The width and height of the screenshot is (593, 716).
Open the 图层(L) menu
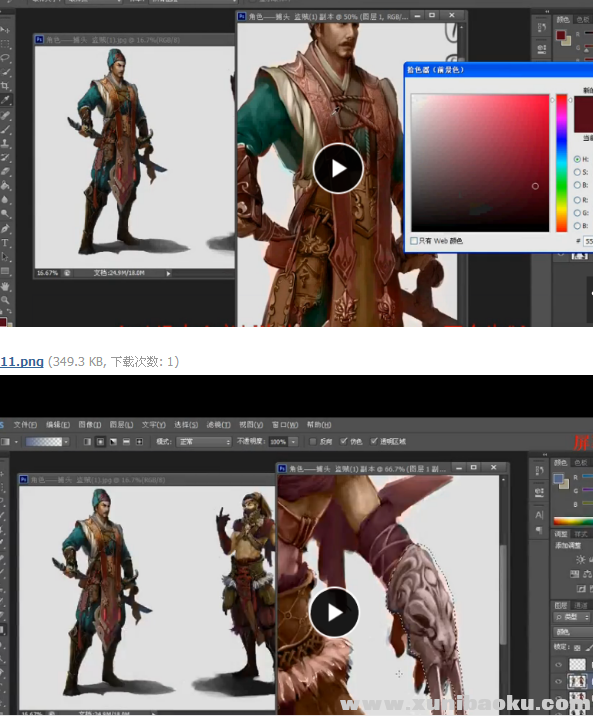pos(121,425)
